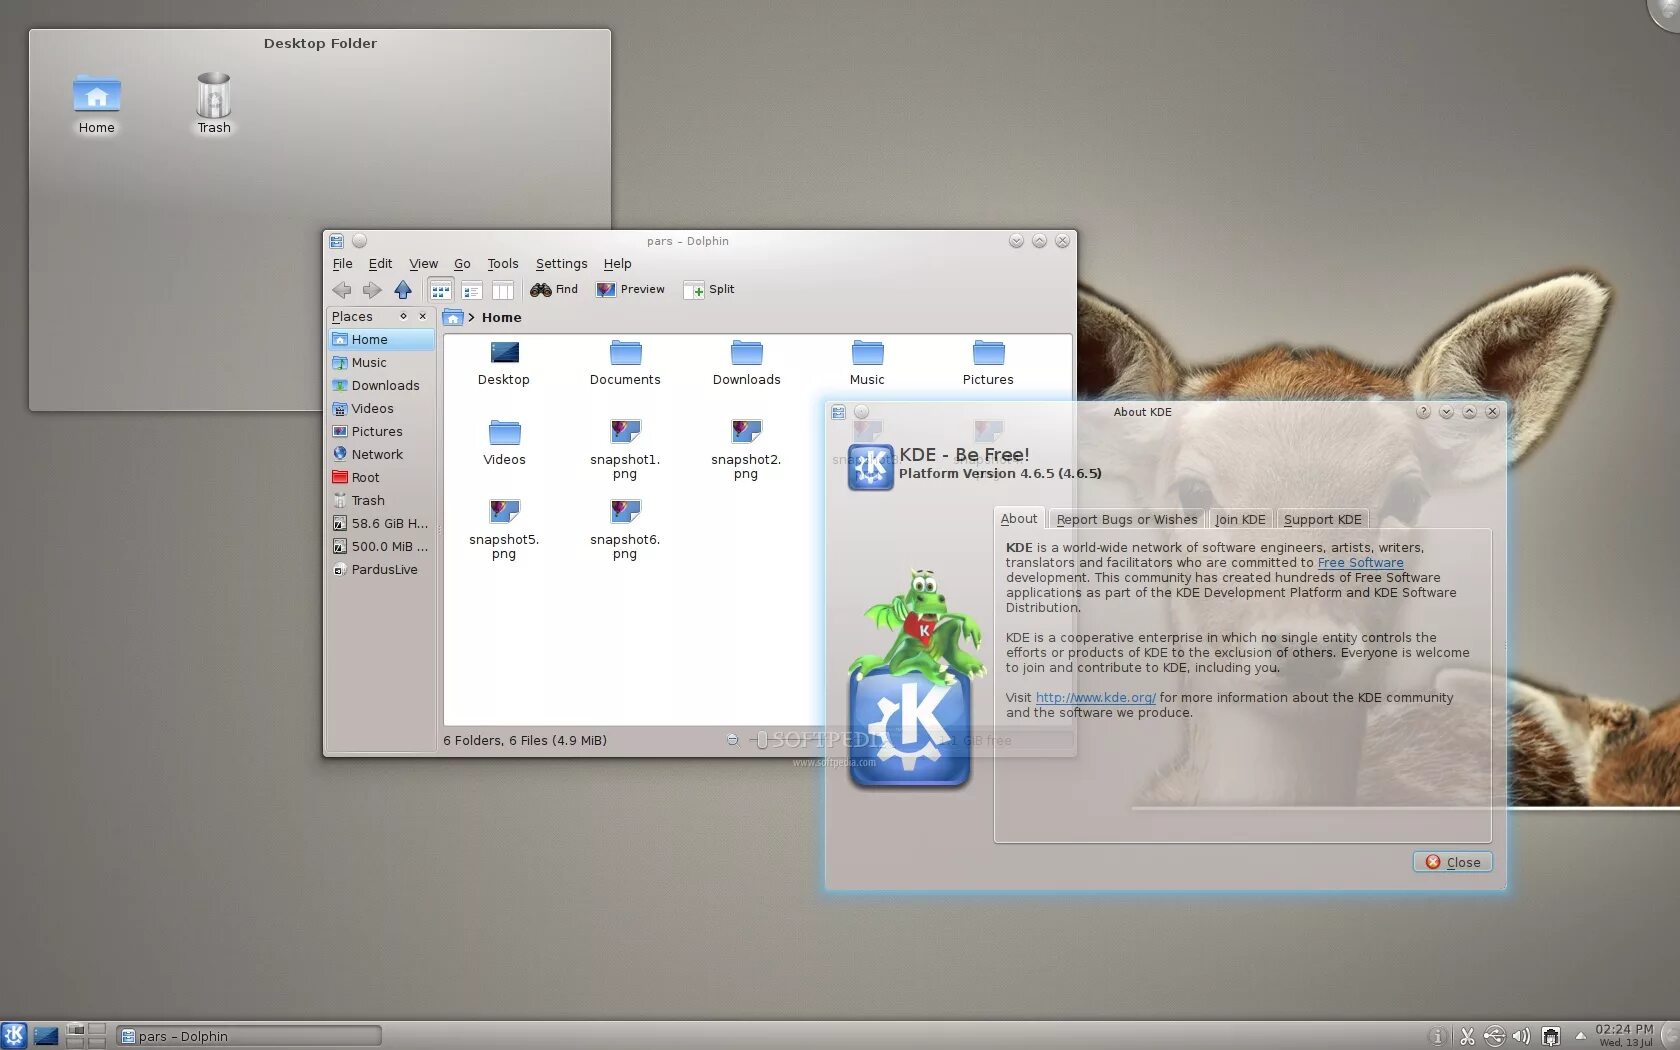Open the volume speaker icon in system tray
This screenshot has width=1680, height=1050.
click(x=1521, y=1037)
